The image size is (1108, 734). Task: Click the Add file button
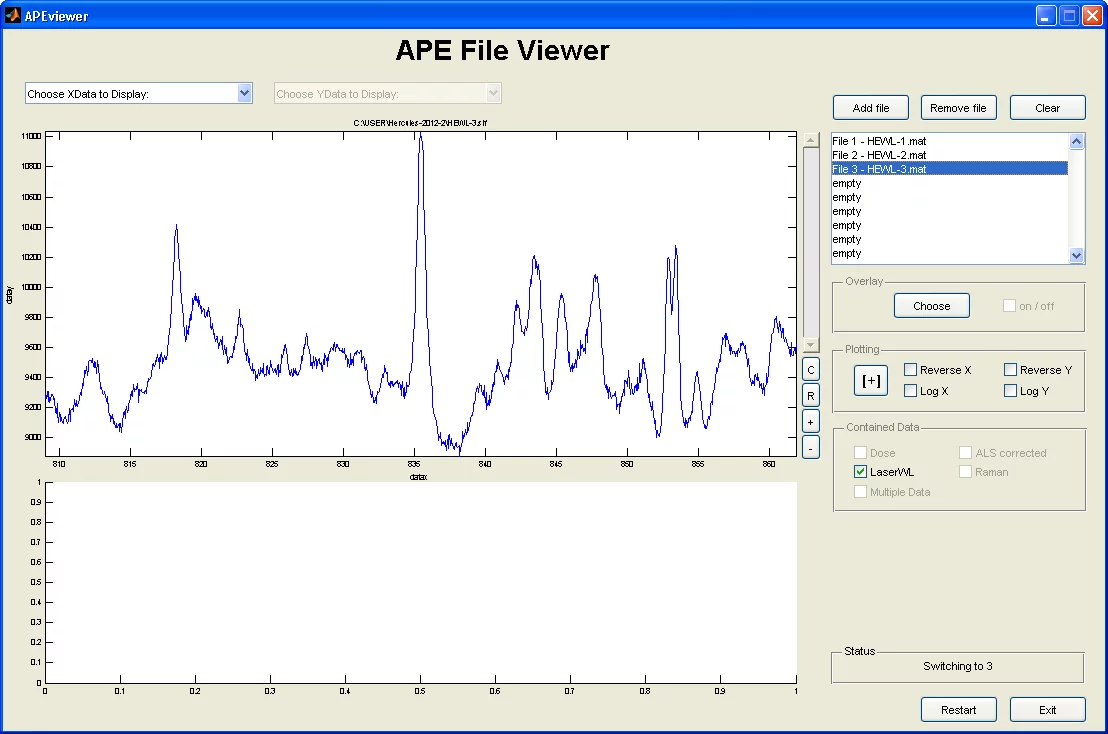click(x=871, y=108)
